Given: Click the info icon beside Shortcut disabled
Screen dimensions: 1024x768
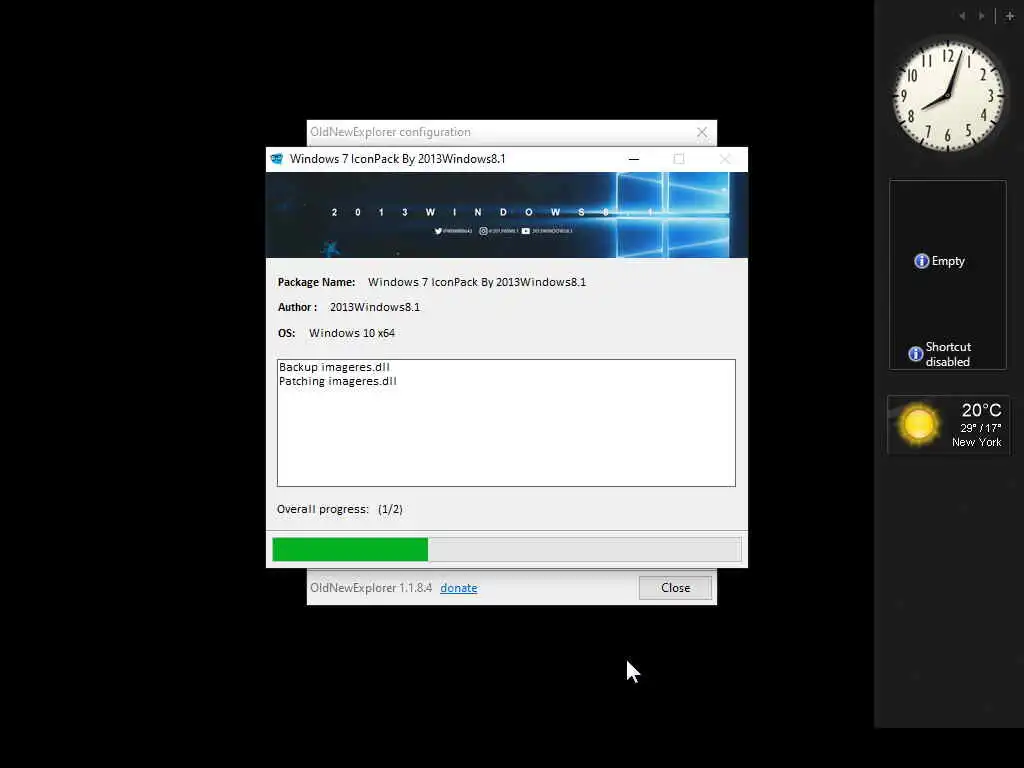Looking at the screenshot, I should [916, 354].
